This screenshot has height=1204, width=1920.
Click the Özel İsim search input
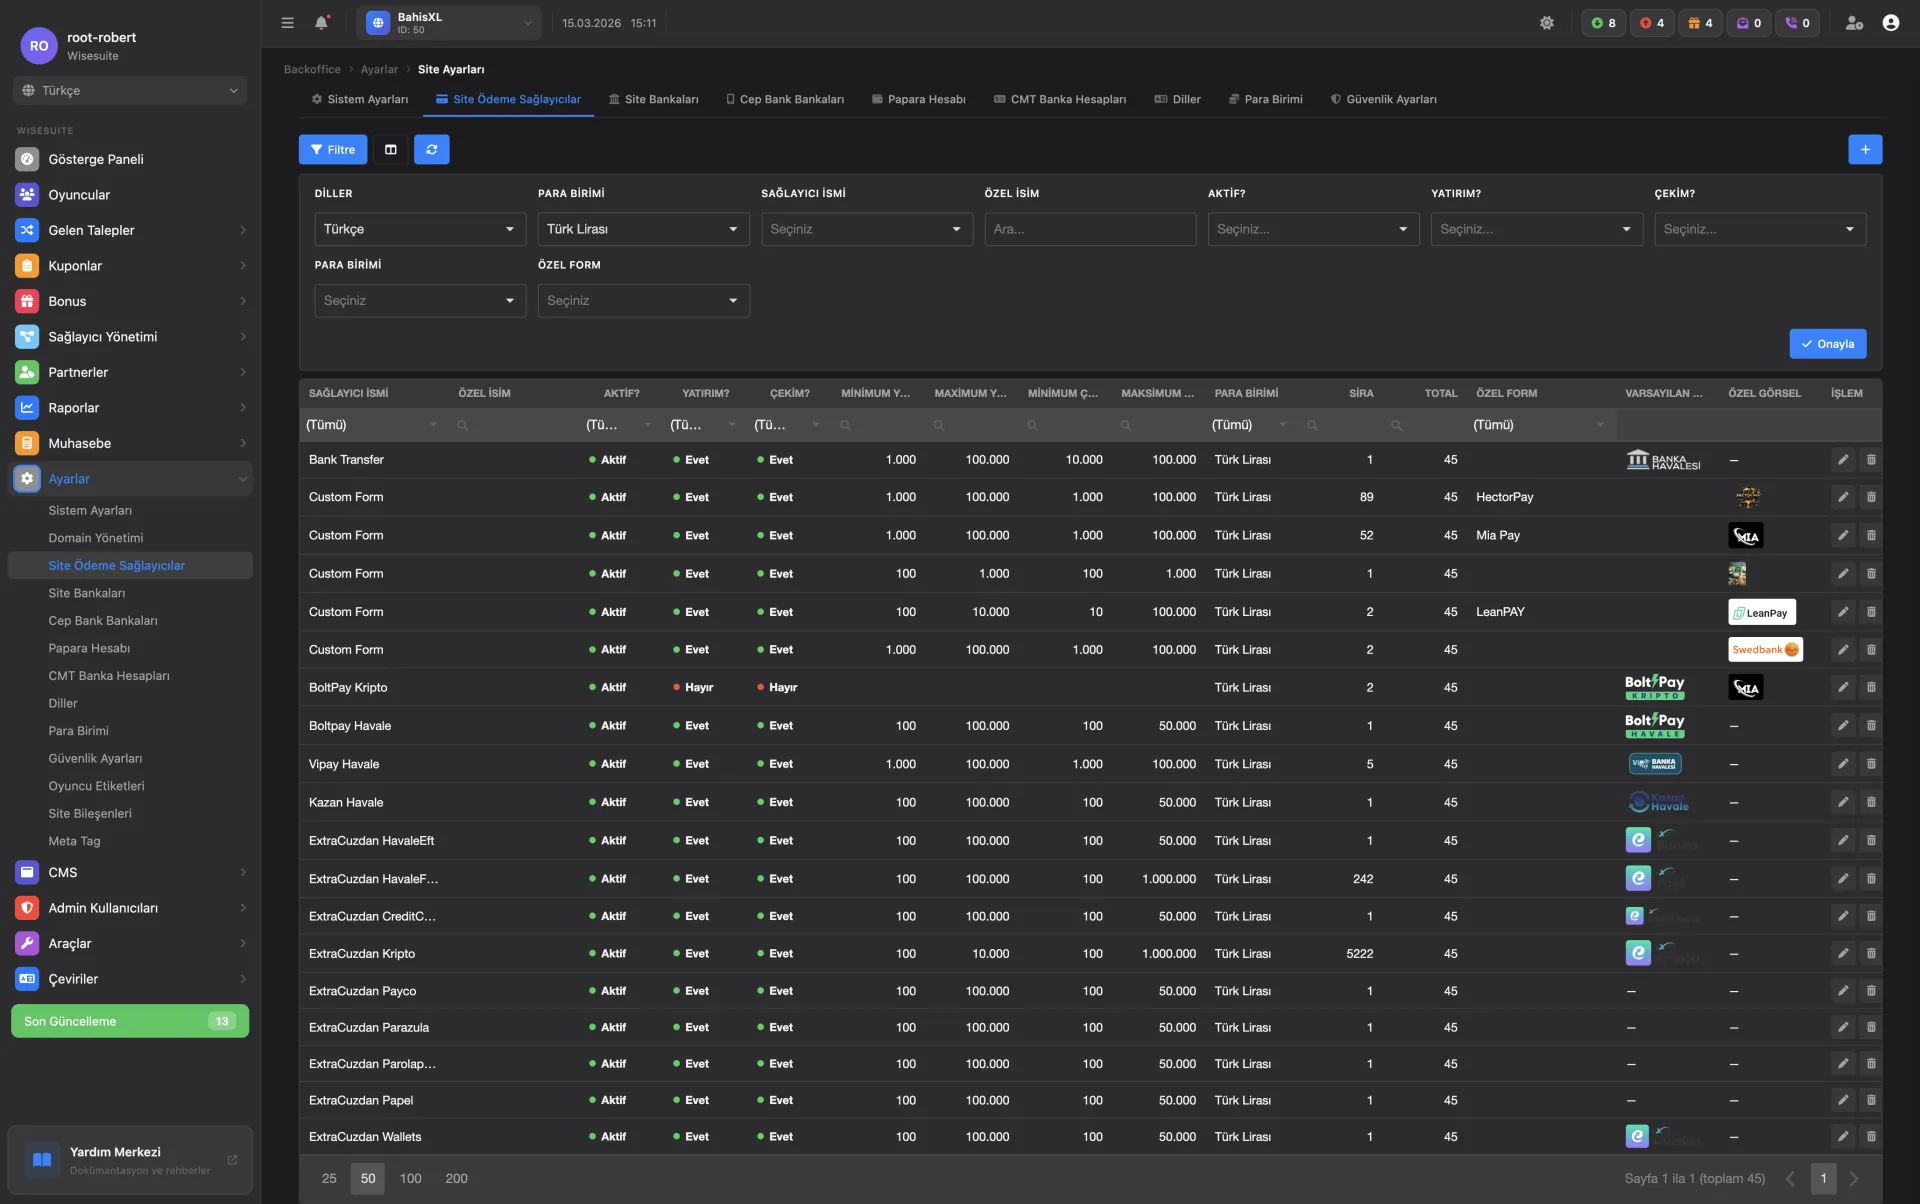1089,230
